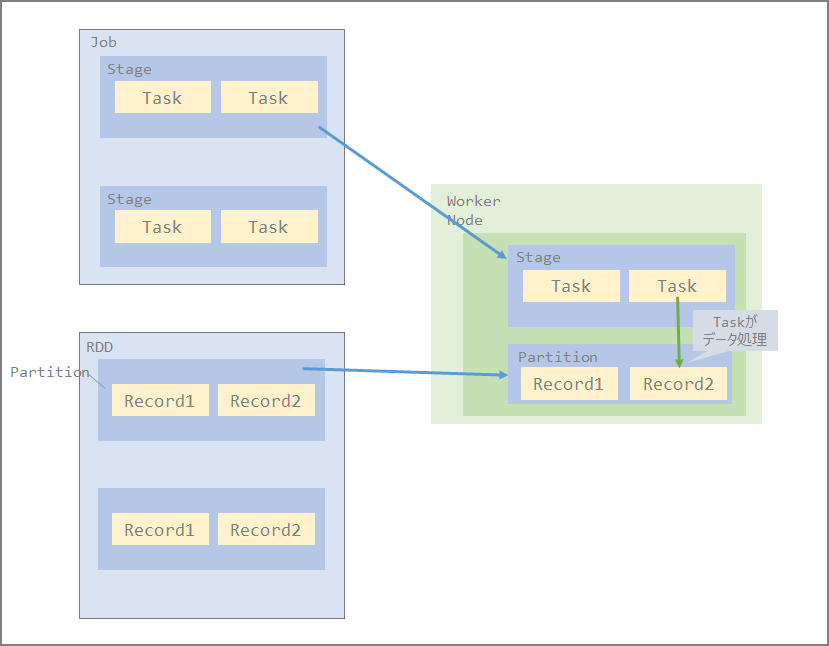829x646 pixels.
Task: Click the Partition label inside Worker Node
Action: point(557,357)
